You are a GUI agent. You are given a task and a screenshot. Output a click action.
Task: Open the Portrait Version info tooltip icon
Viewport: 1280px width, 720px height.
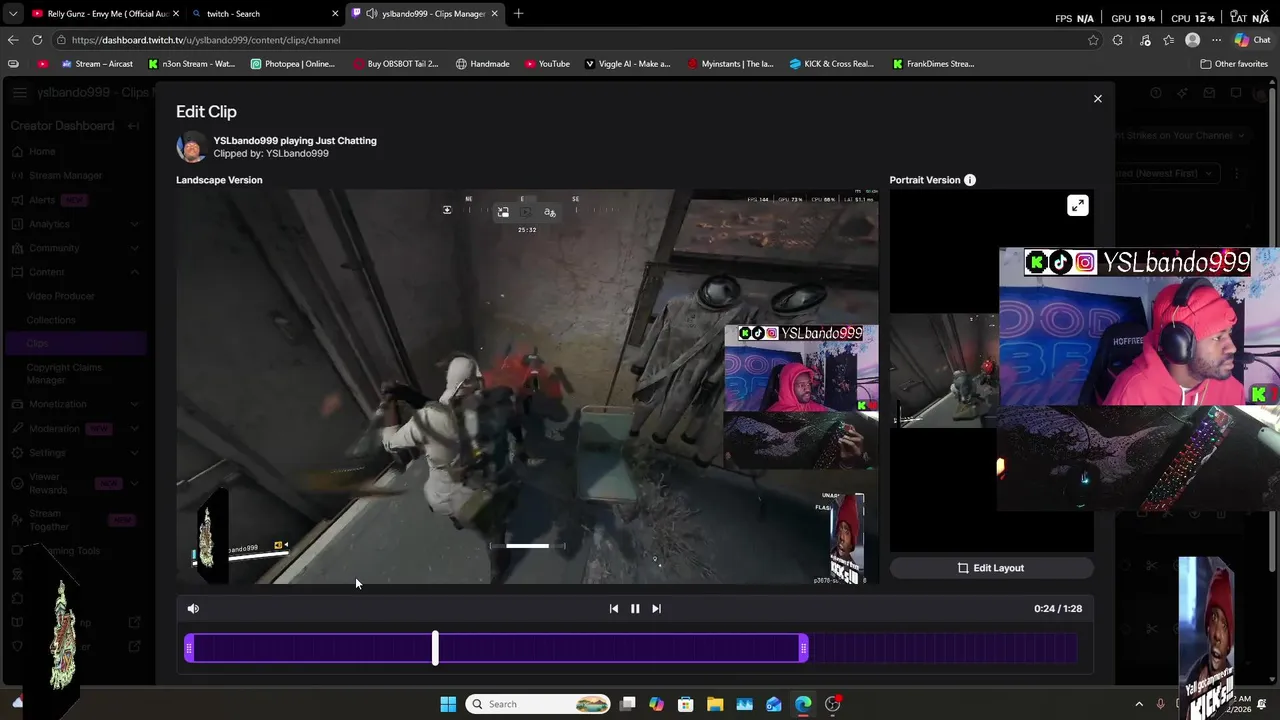tap(970, 180)
